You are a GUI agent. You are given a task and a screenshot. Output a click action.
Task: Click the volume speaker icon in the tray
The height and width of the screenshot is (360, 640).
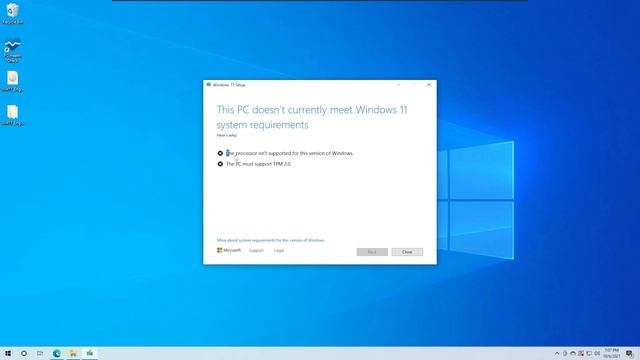pyautogui.click(x=597, y=353)
